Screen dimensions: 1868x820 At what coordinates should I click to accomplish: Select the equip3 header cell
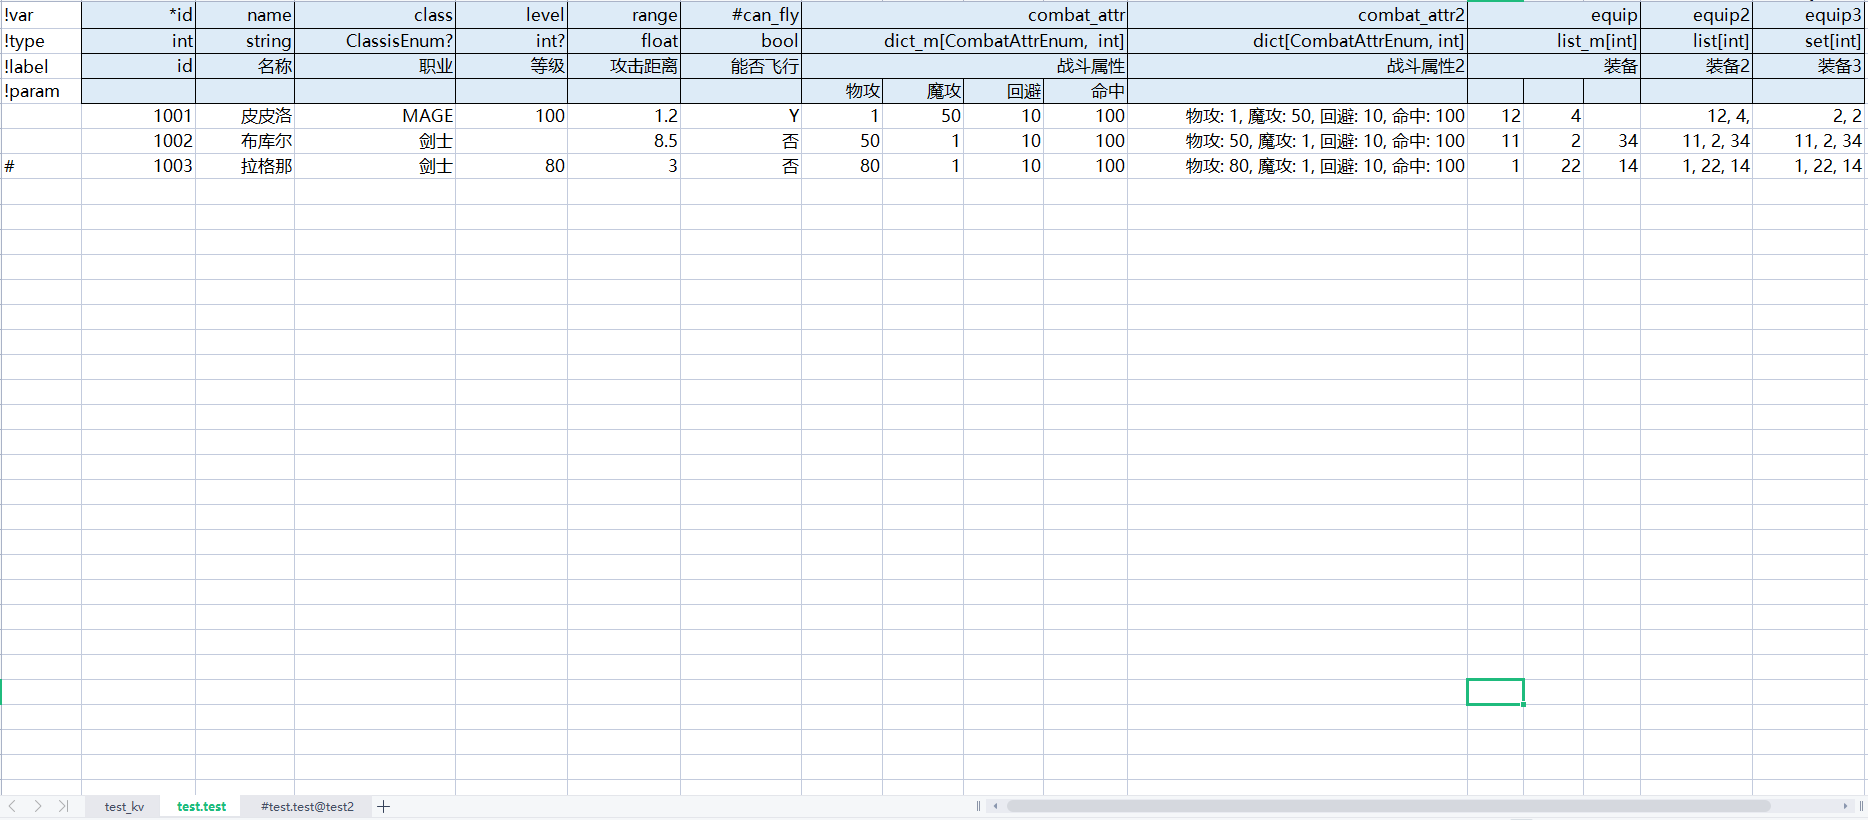pyautogui.click(x=1809, y=15)
